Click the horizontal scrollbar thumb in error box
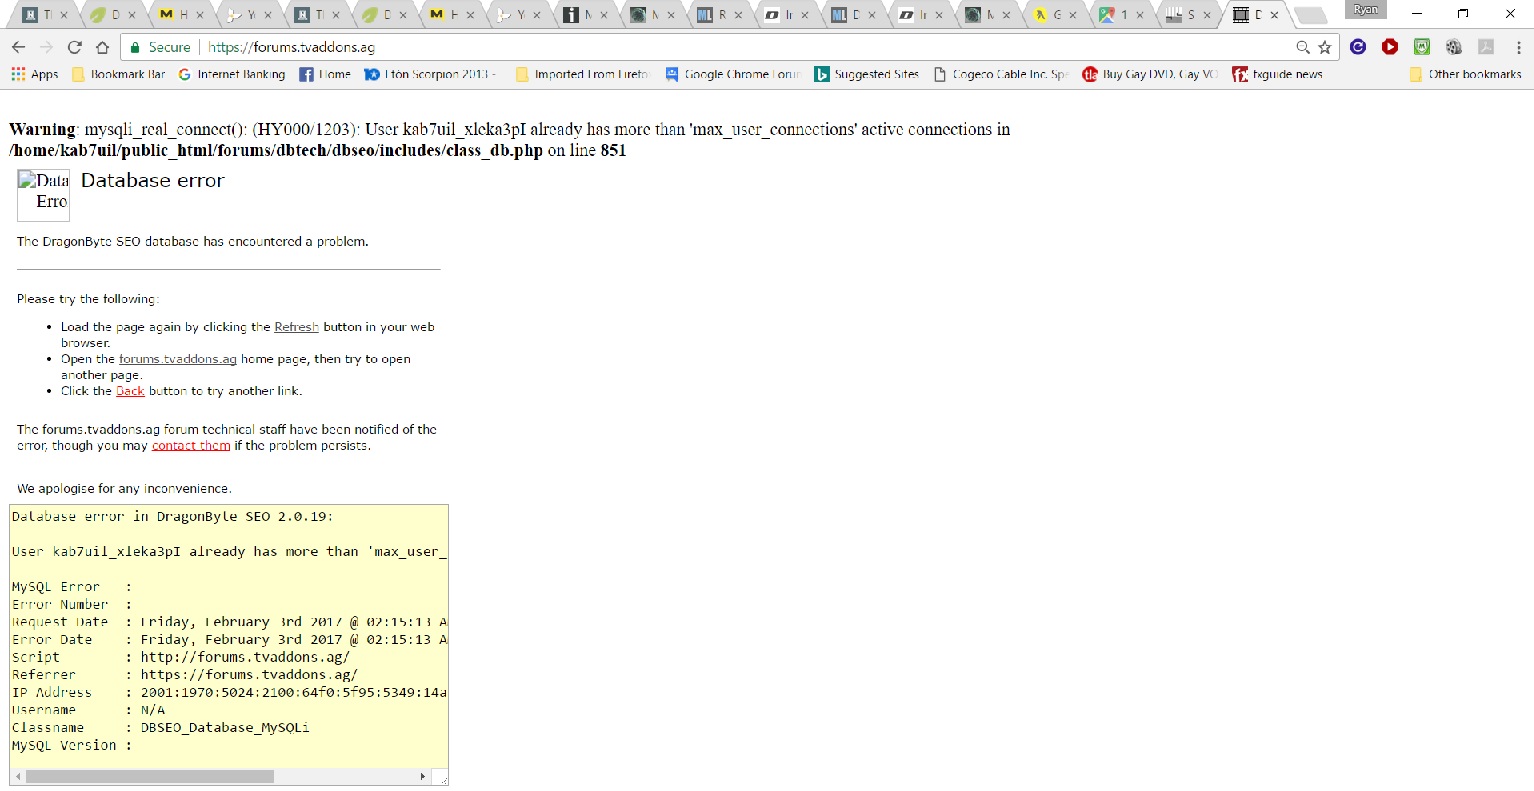 coord(150,776)
